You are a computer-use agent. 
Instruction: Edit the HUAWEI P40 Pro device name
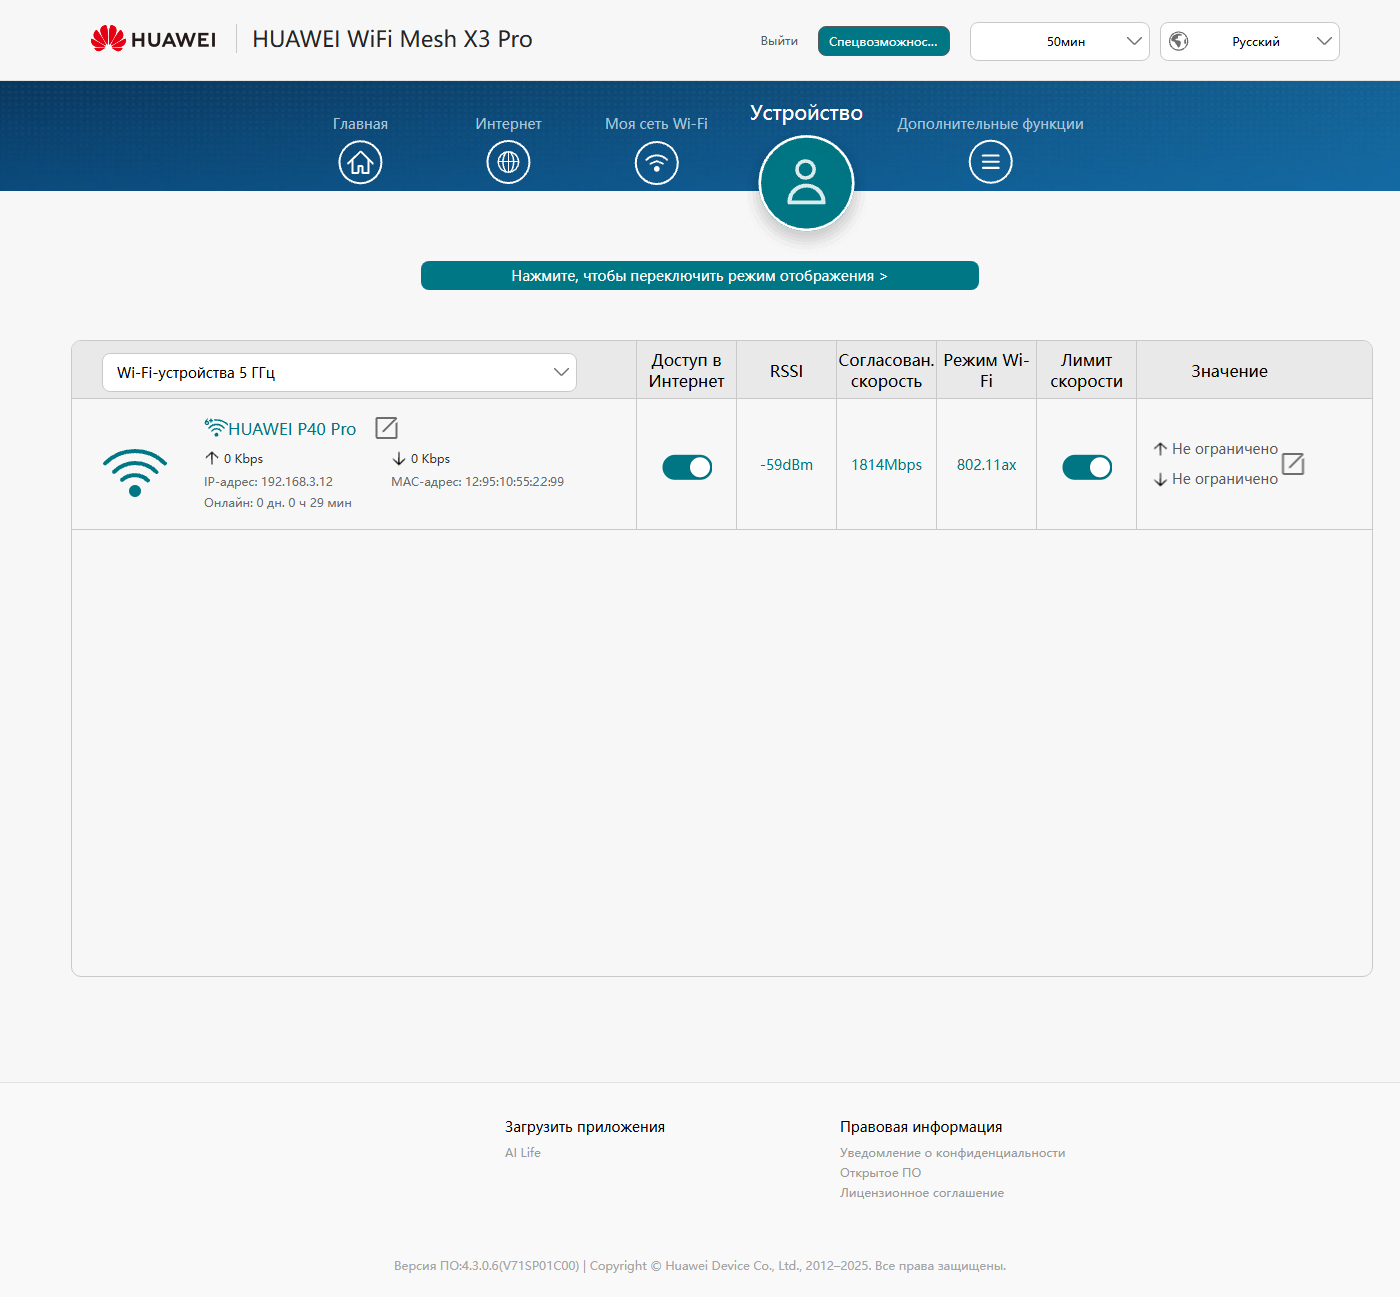click(x=386, y=428)
